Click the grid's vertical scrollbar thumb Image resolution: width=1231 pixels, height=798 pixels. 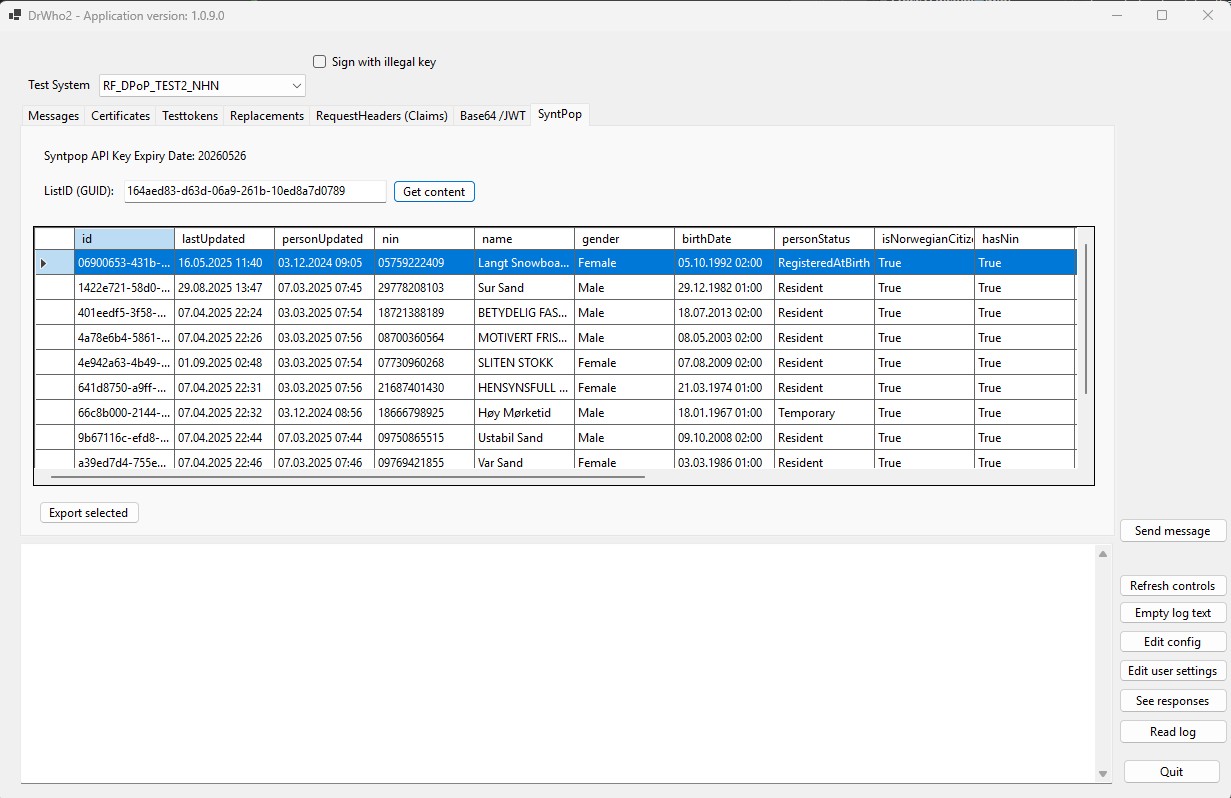(x=1086, y=320)
